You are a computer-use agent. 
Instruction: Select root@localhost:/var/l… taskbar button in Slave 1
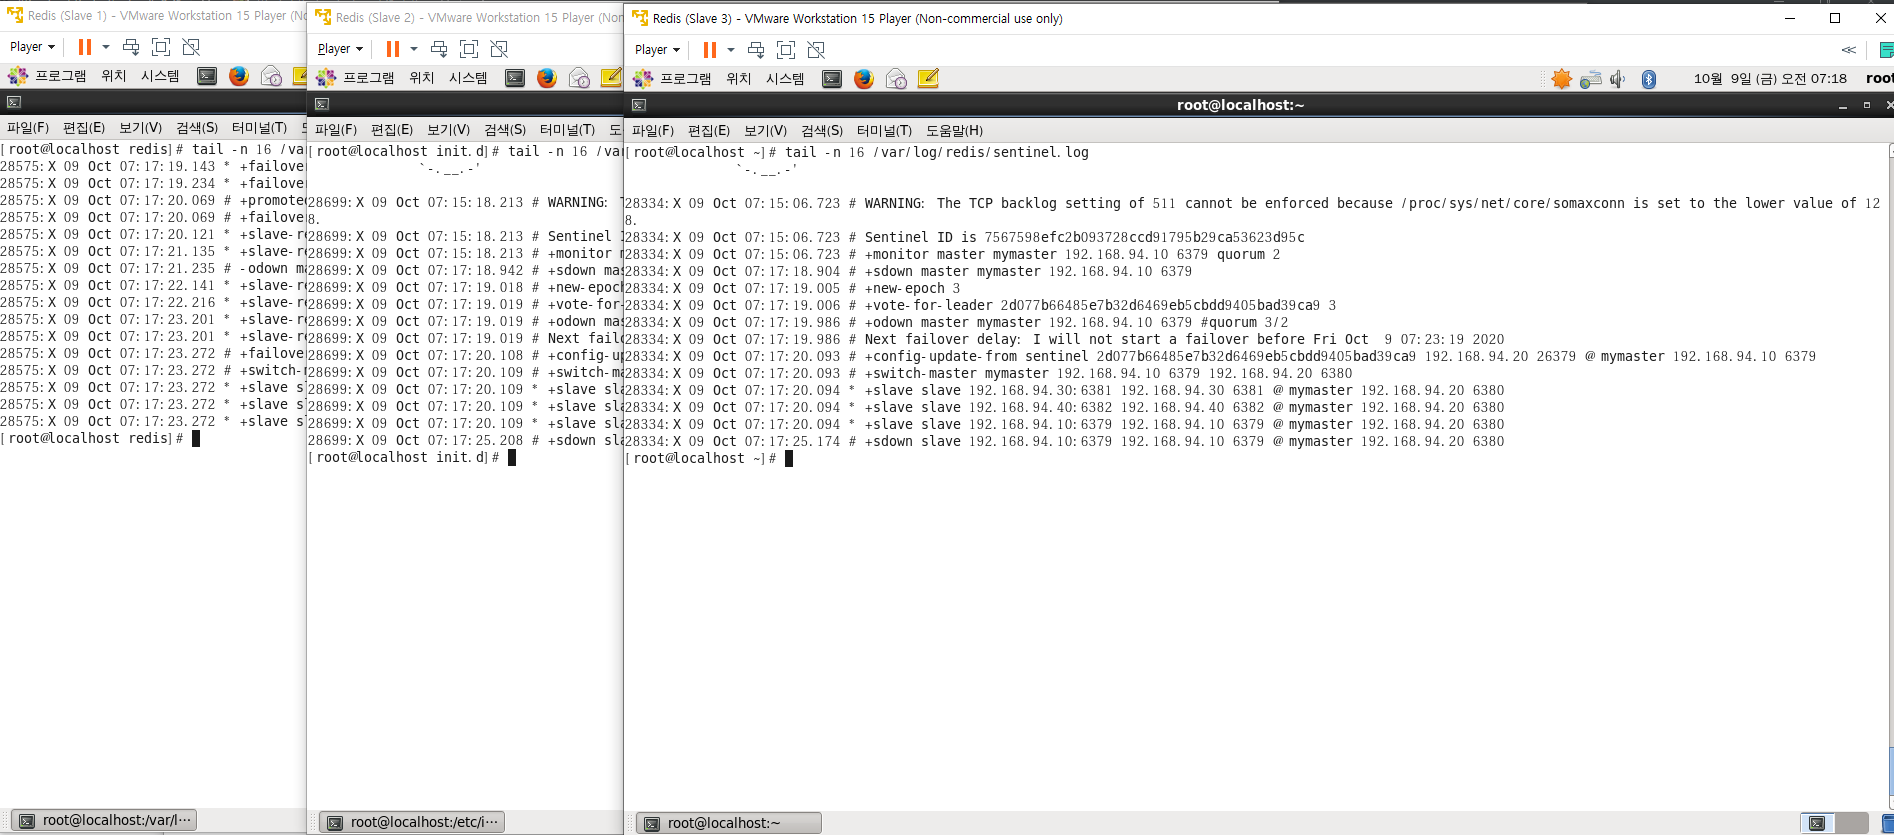pyautogui.click(x=104, y=820)
